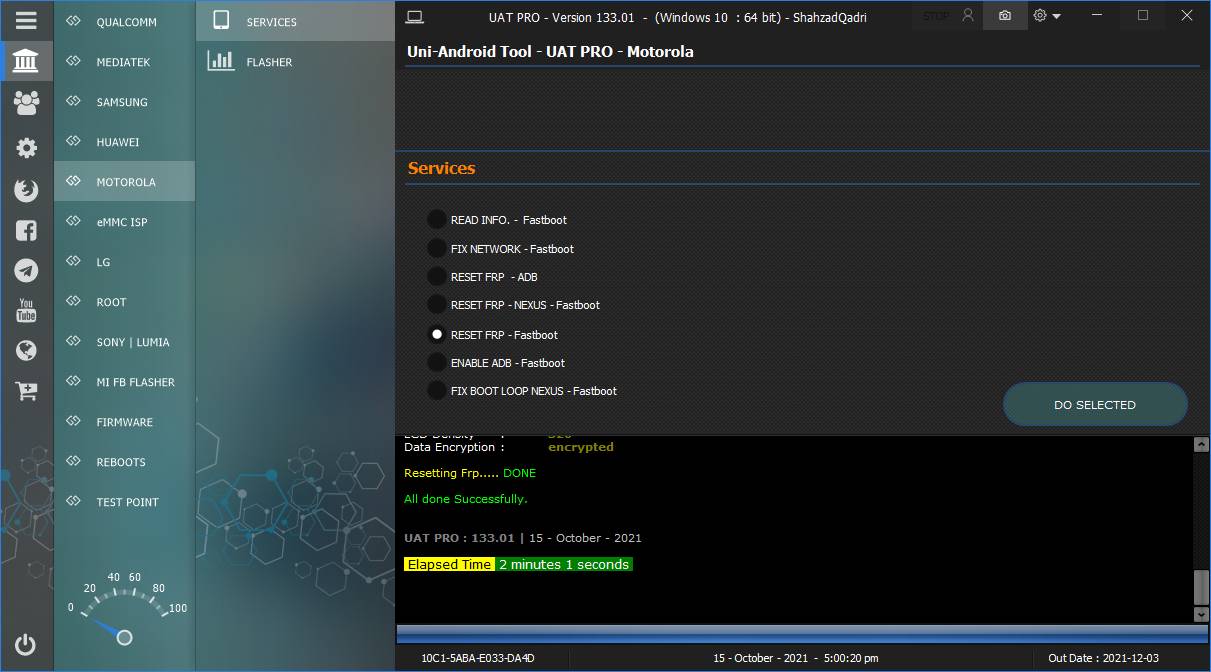This screenshot has height=672, width=1211.
Task: Click the hardware ID 10C1-5ABA-E033-DA4D
Action: [478, 658]
